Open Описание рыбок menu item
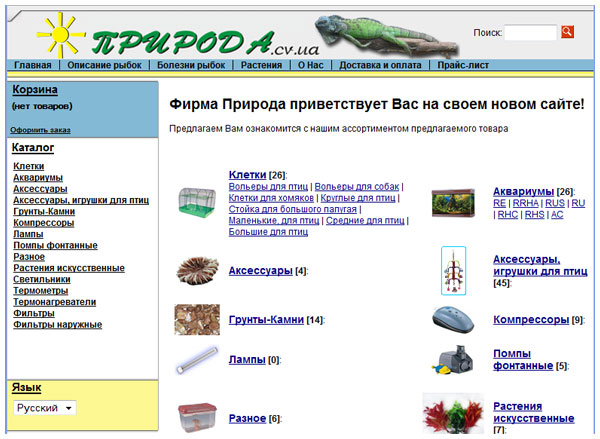 104,65
